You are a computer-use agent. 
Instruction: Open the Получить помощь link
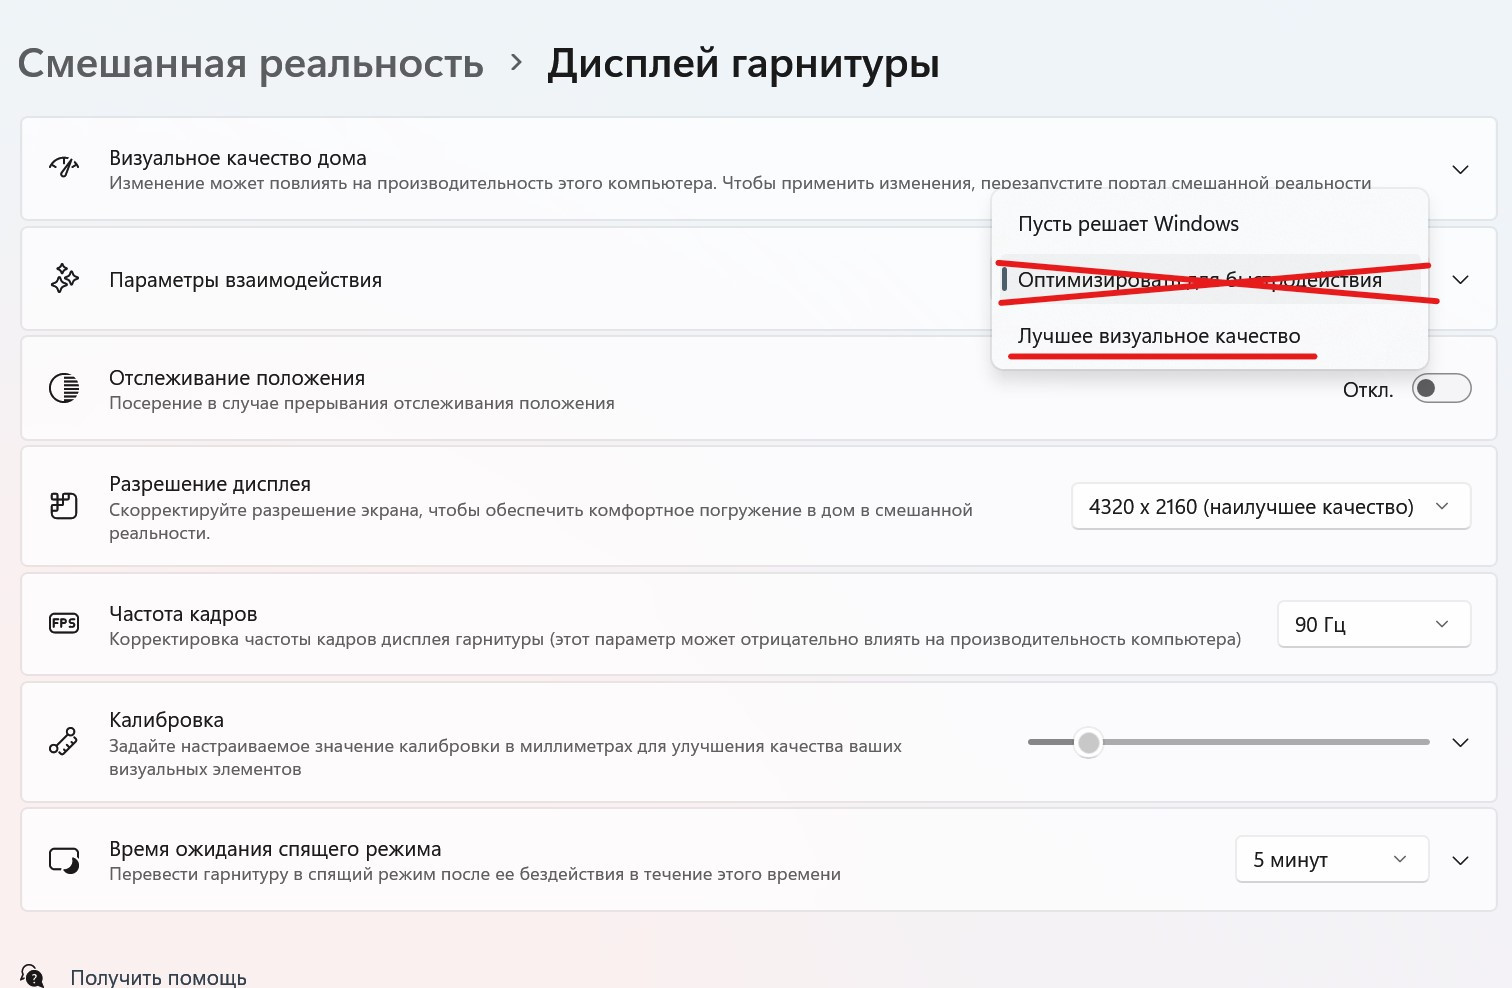(x=158, y=977)
